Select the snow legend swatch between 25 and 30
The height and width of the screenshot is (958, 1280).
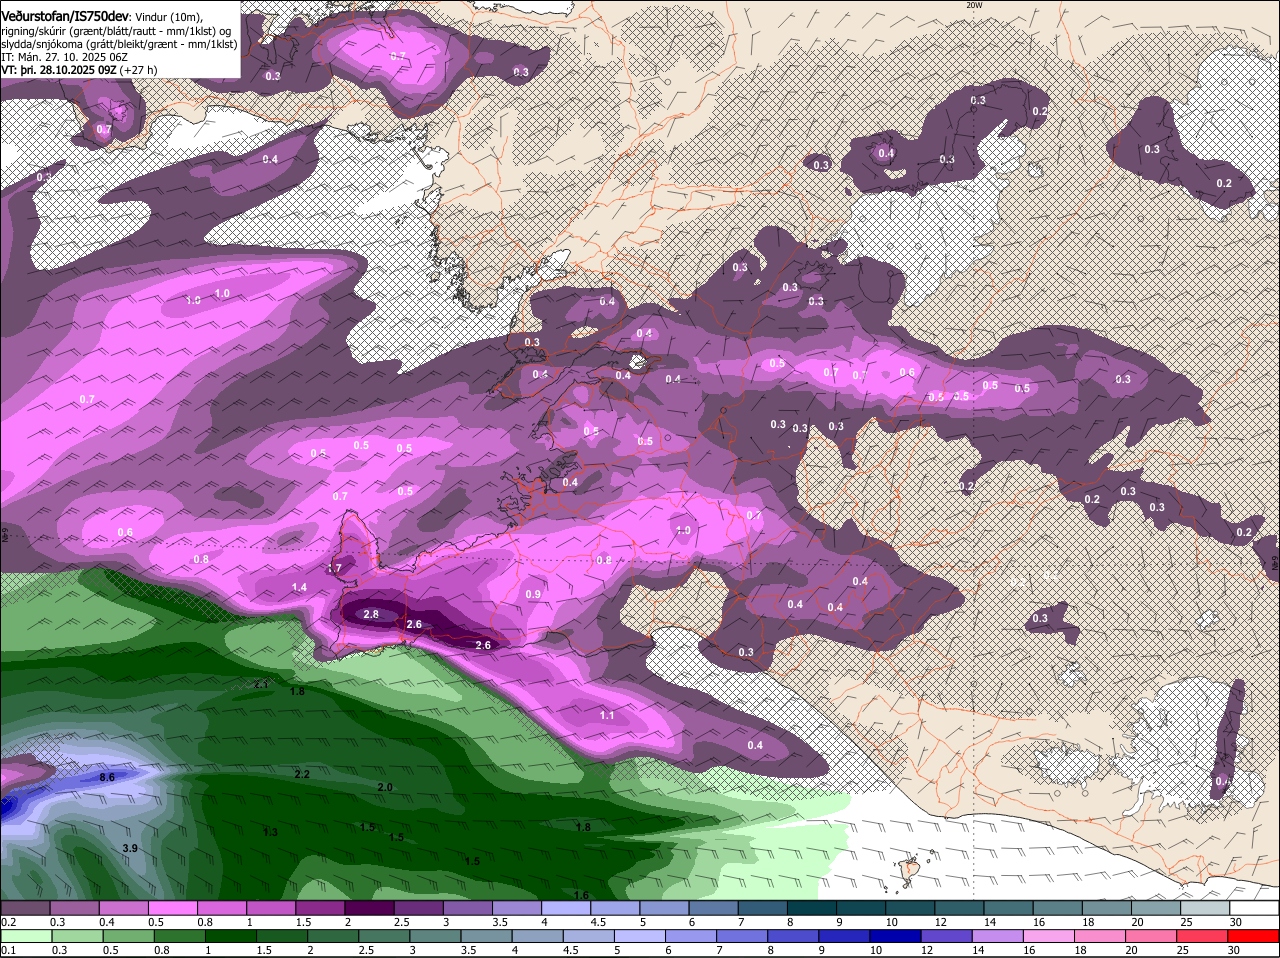tap(1205, 907)
